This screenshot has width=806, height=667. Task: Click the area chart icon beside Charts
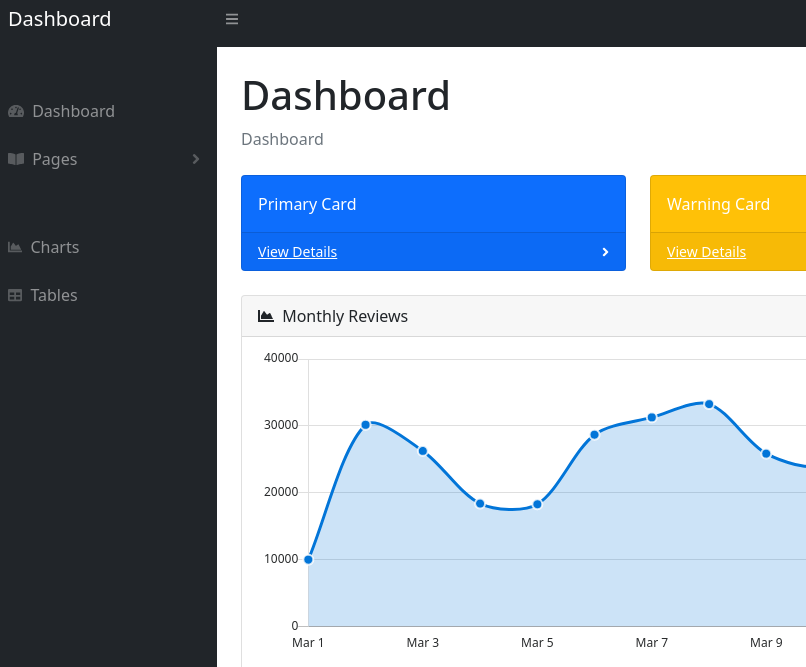tap(15, 247)
